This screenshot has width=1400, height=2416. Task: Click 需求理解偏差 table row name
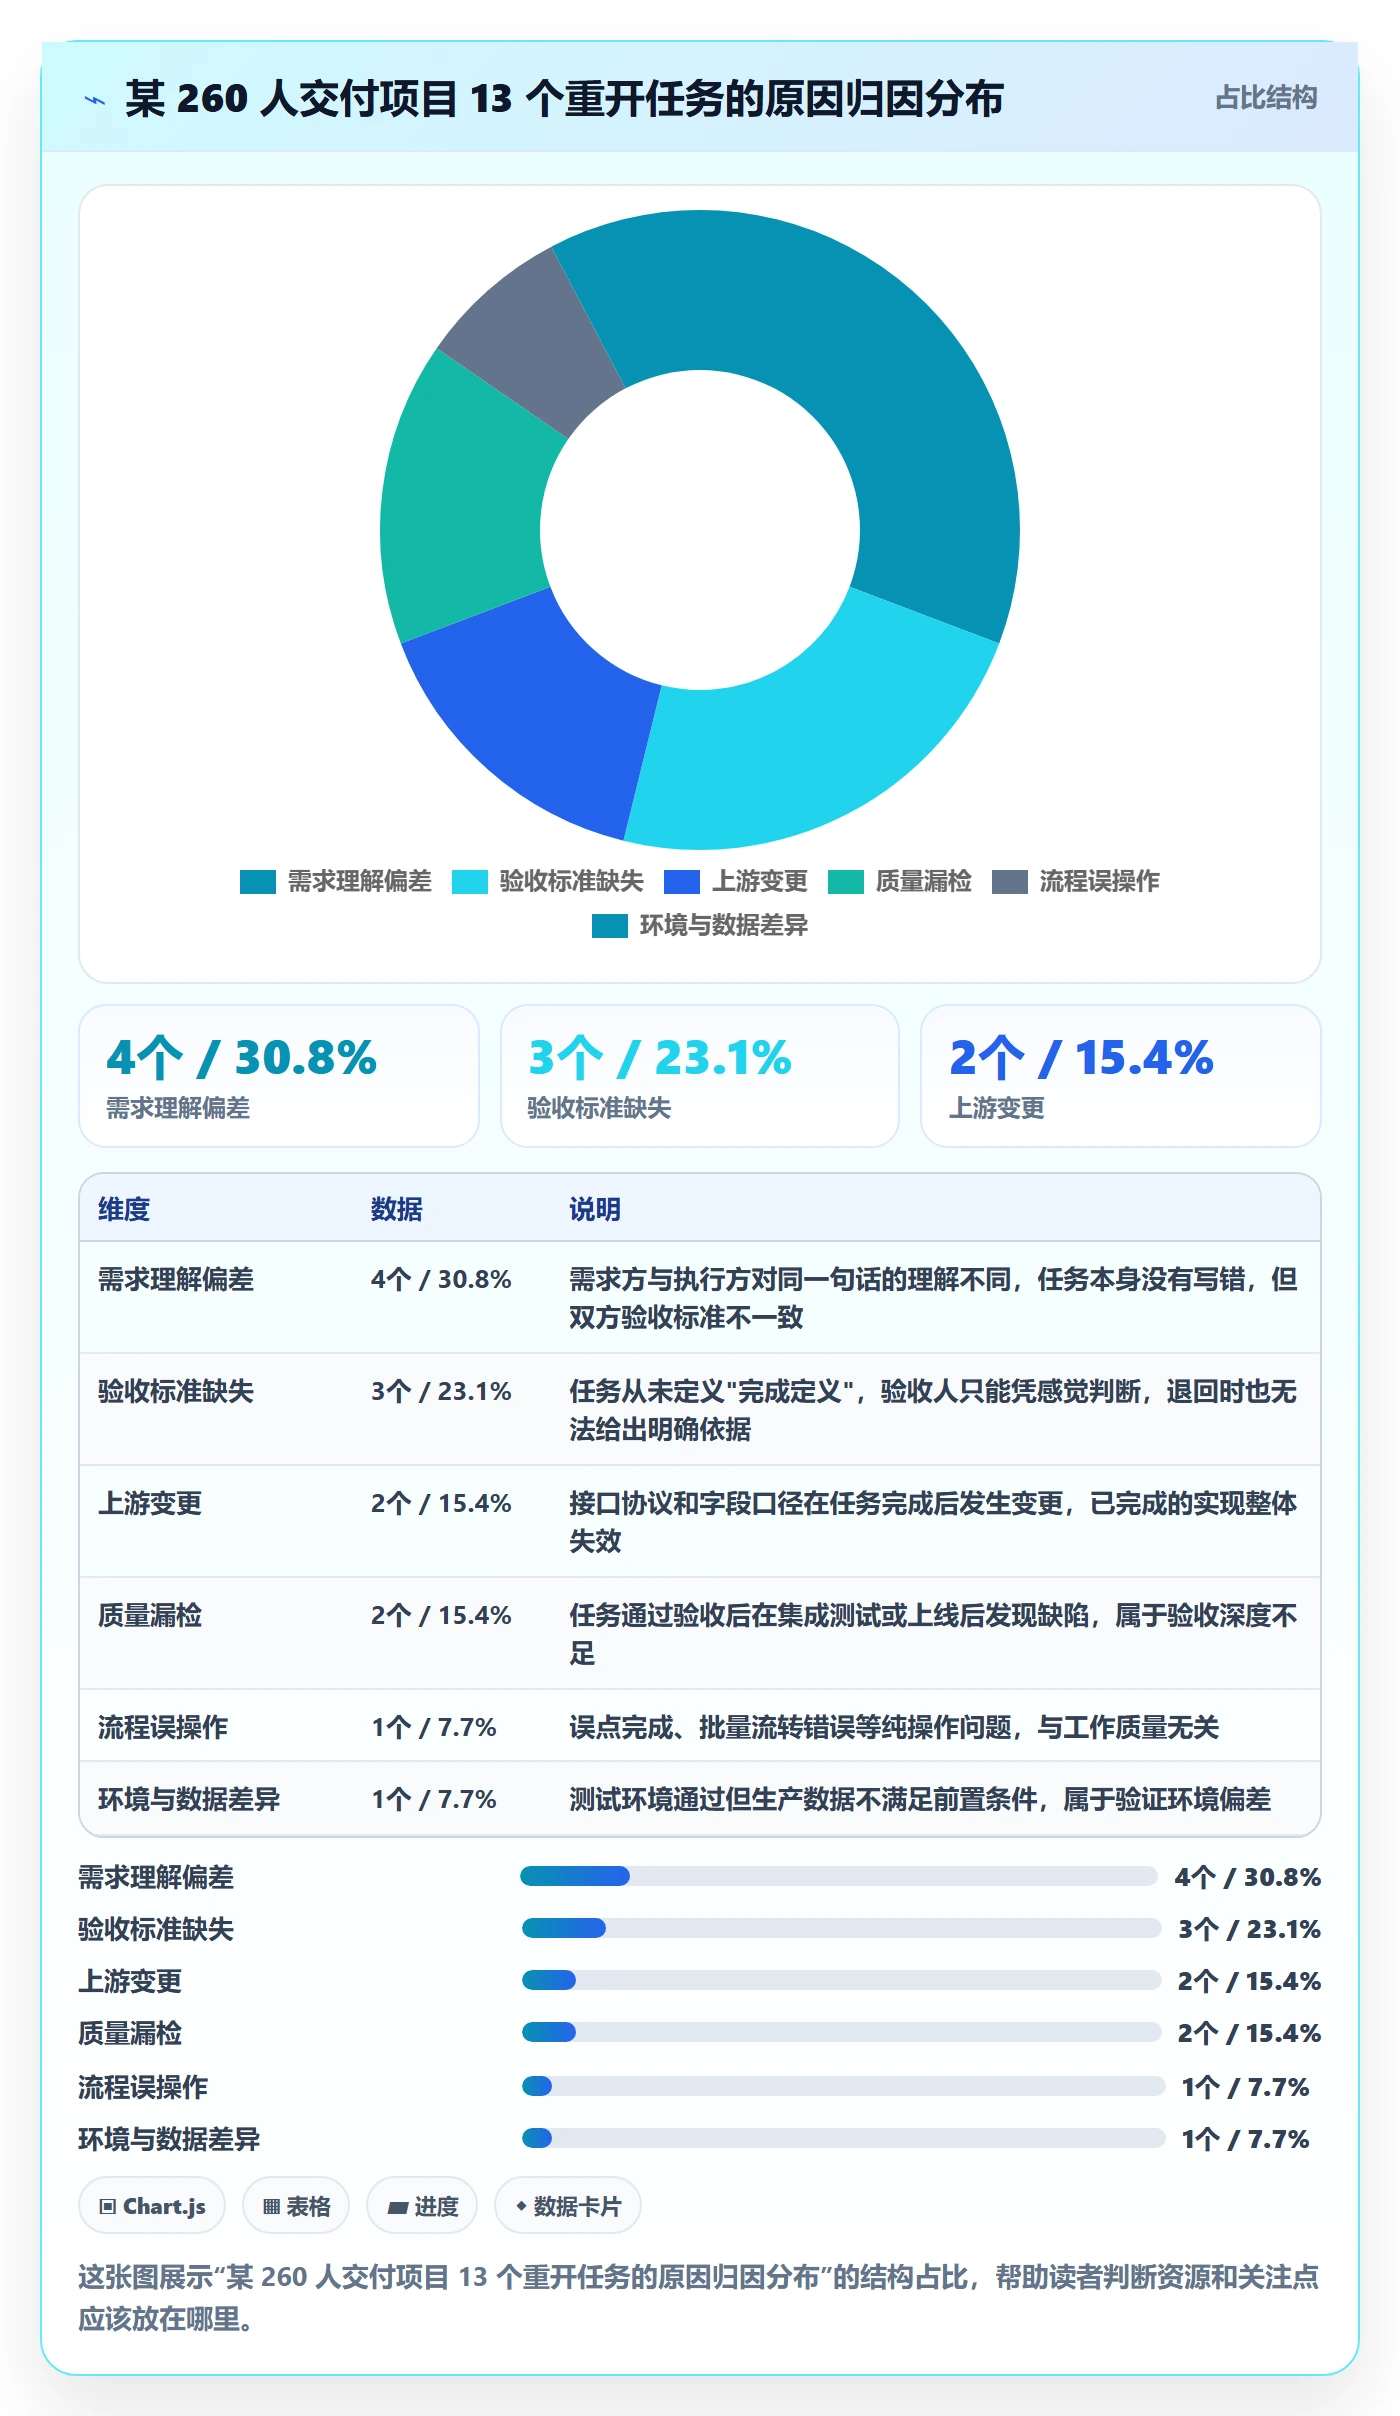point(176,1279)
